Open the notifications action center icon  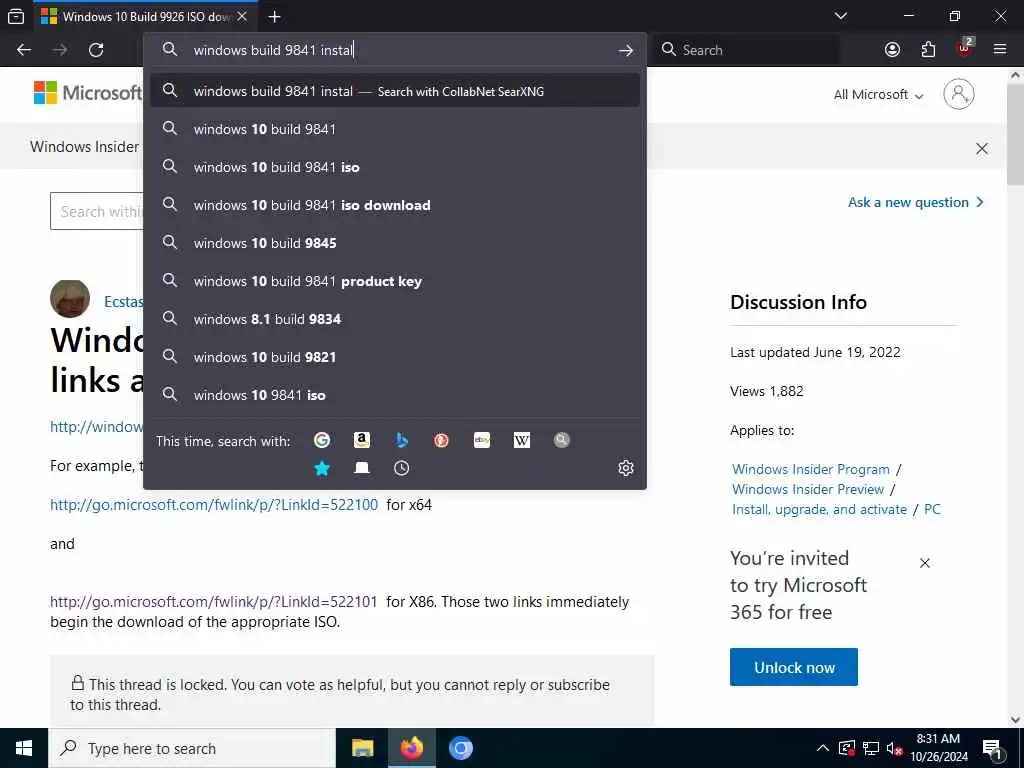pos(992,749)
